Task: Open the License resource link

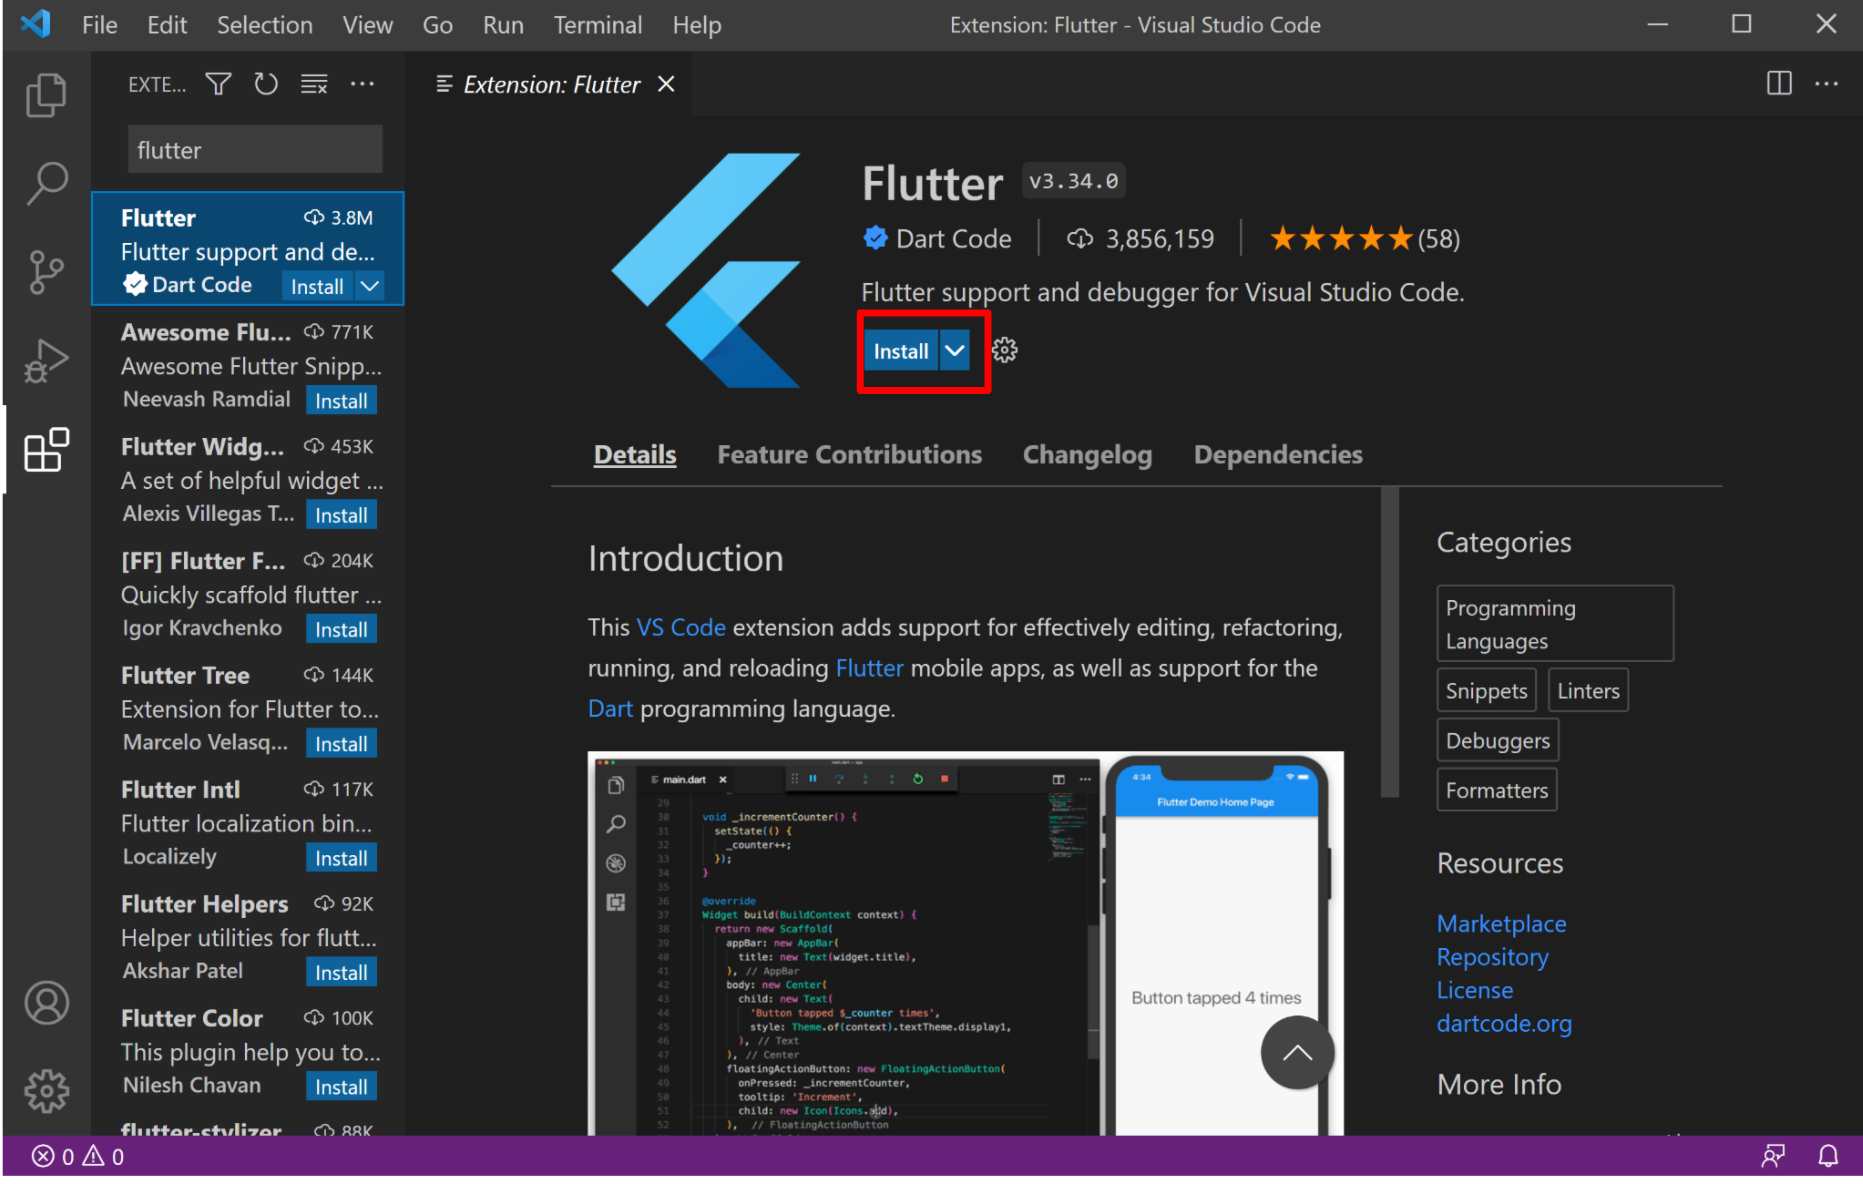Action: coord(1474,990)
